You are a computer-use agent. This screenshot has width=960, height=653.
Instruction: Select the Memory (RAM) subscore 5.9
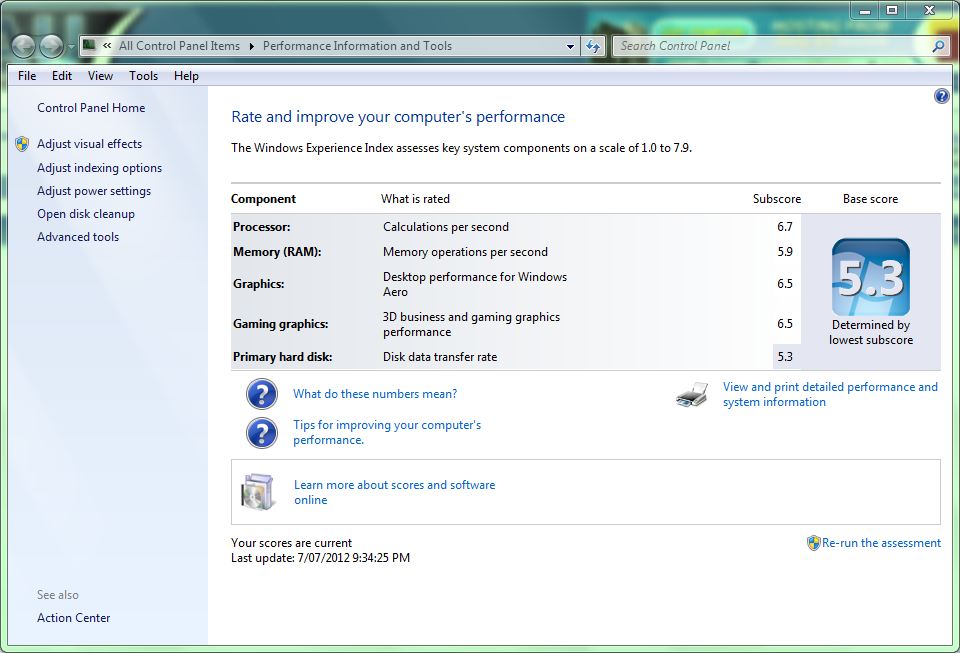785,252
